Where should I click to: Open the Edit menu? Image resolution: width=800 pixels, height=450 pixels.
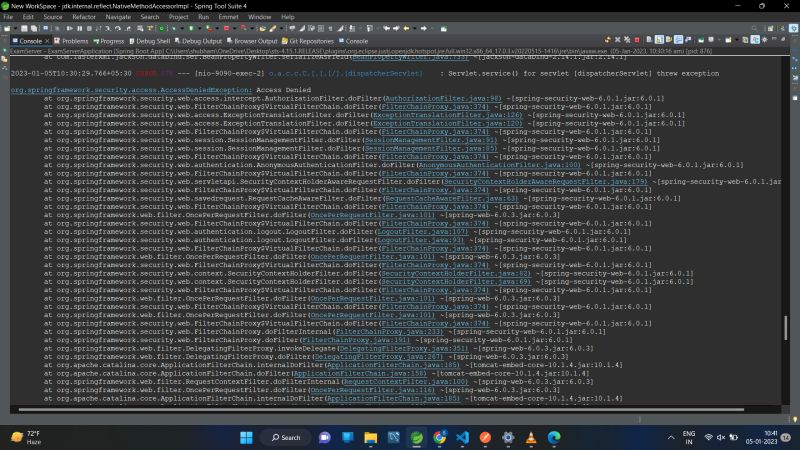coord(28,17)
